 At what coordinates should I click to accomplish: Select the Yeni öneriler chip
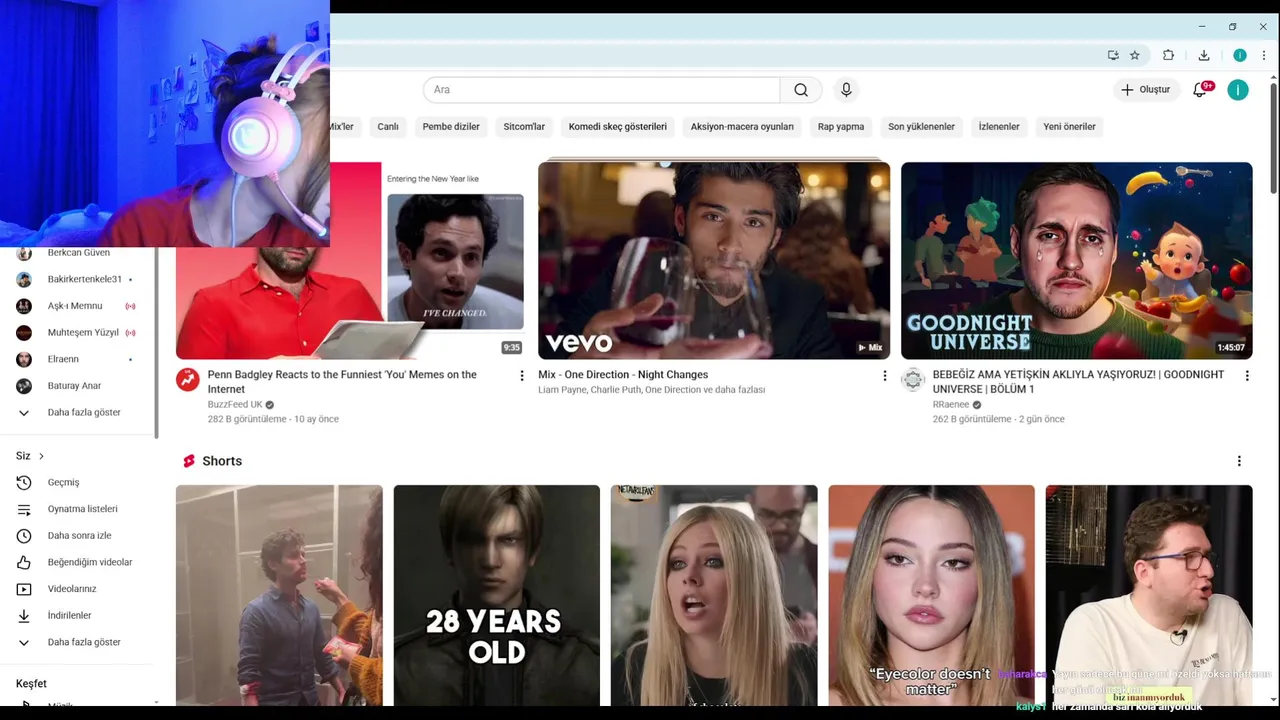[1069, 127]
